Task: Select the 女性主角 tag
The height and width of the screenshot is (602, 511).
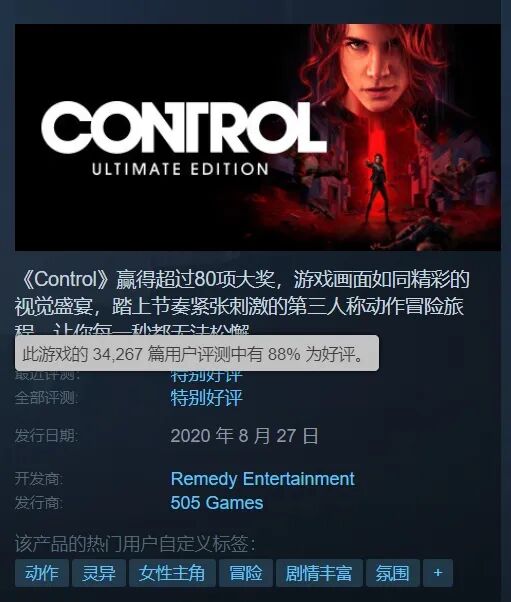Action: pyautogui.click(x=172, y=573)
